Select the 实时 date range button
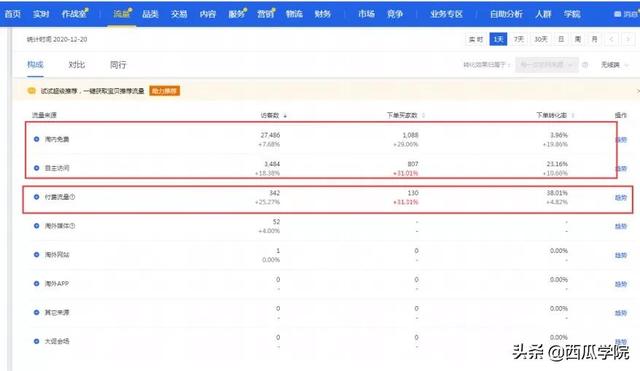Screen dimensions: 640x371 tap(476, 39)
